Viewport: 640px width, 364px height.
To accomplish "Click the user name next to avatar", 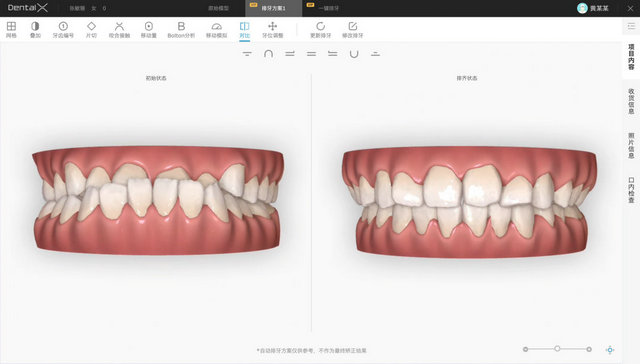I will (599, 8).
